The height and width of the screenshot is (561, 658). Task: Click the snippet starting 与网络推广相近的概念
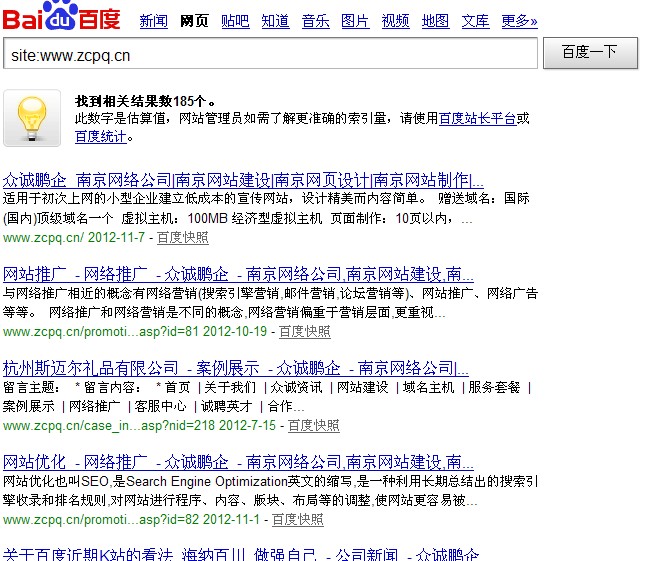coord(270,303)
